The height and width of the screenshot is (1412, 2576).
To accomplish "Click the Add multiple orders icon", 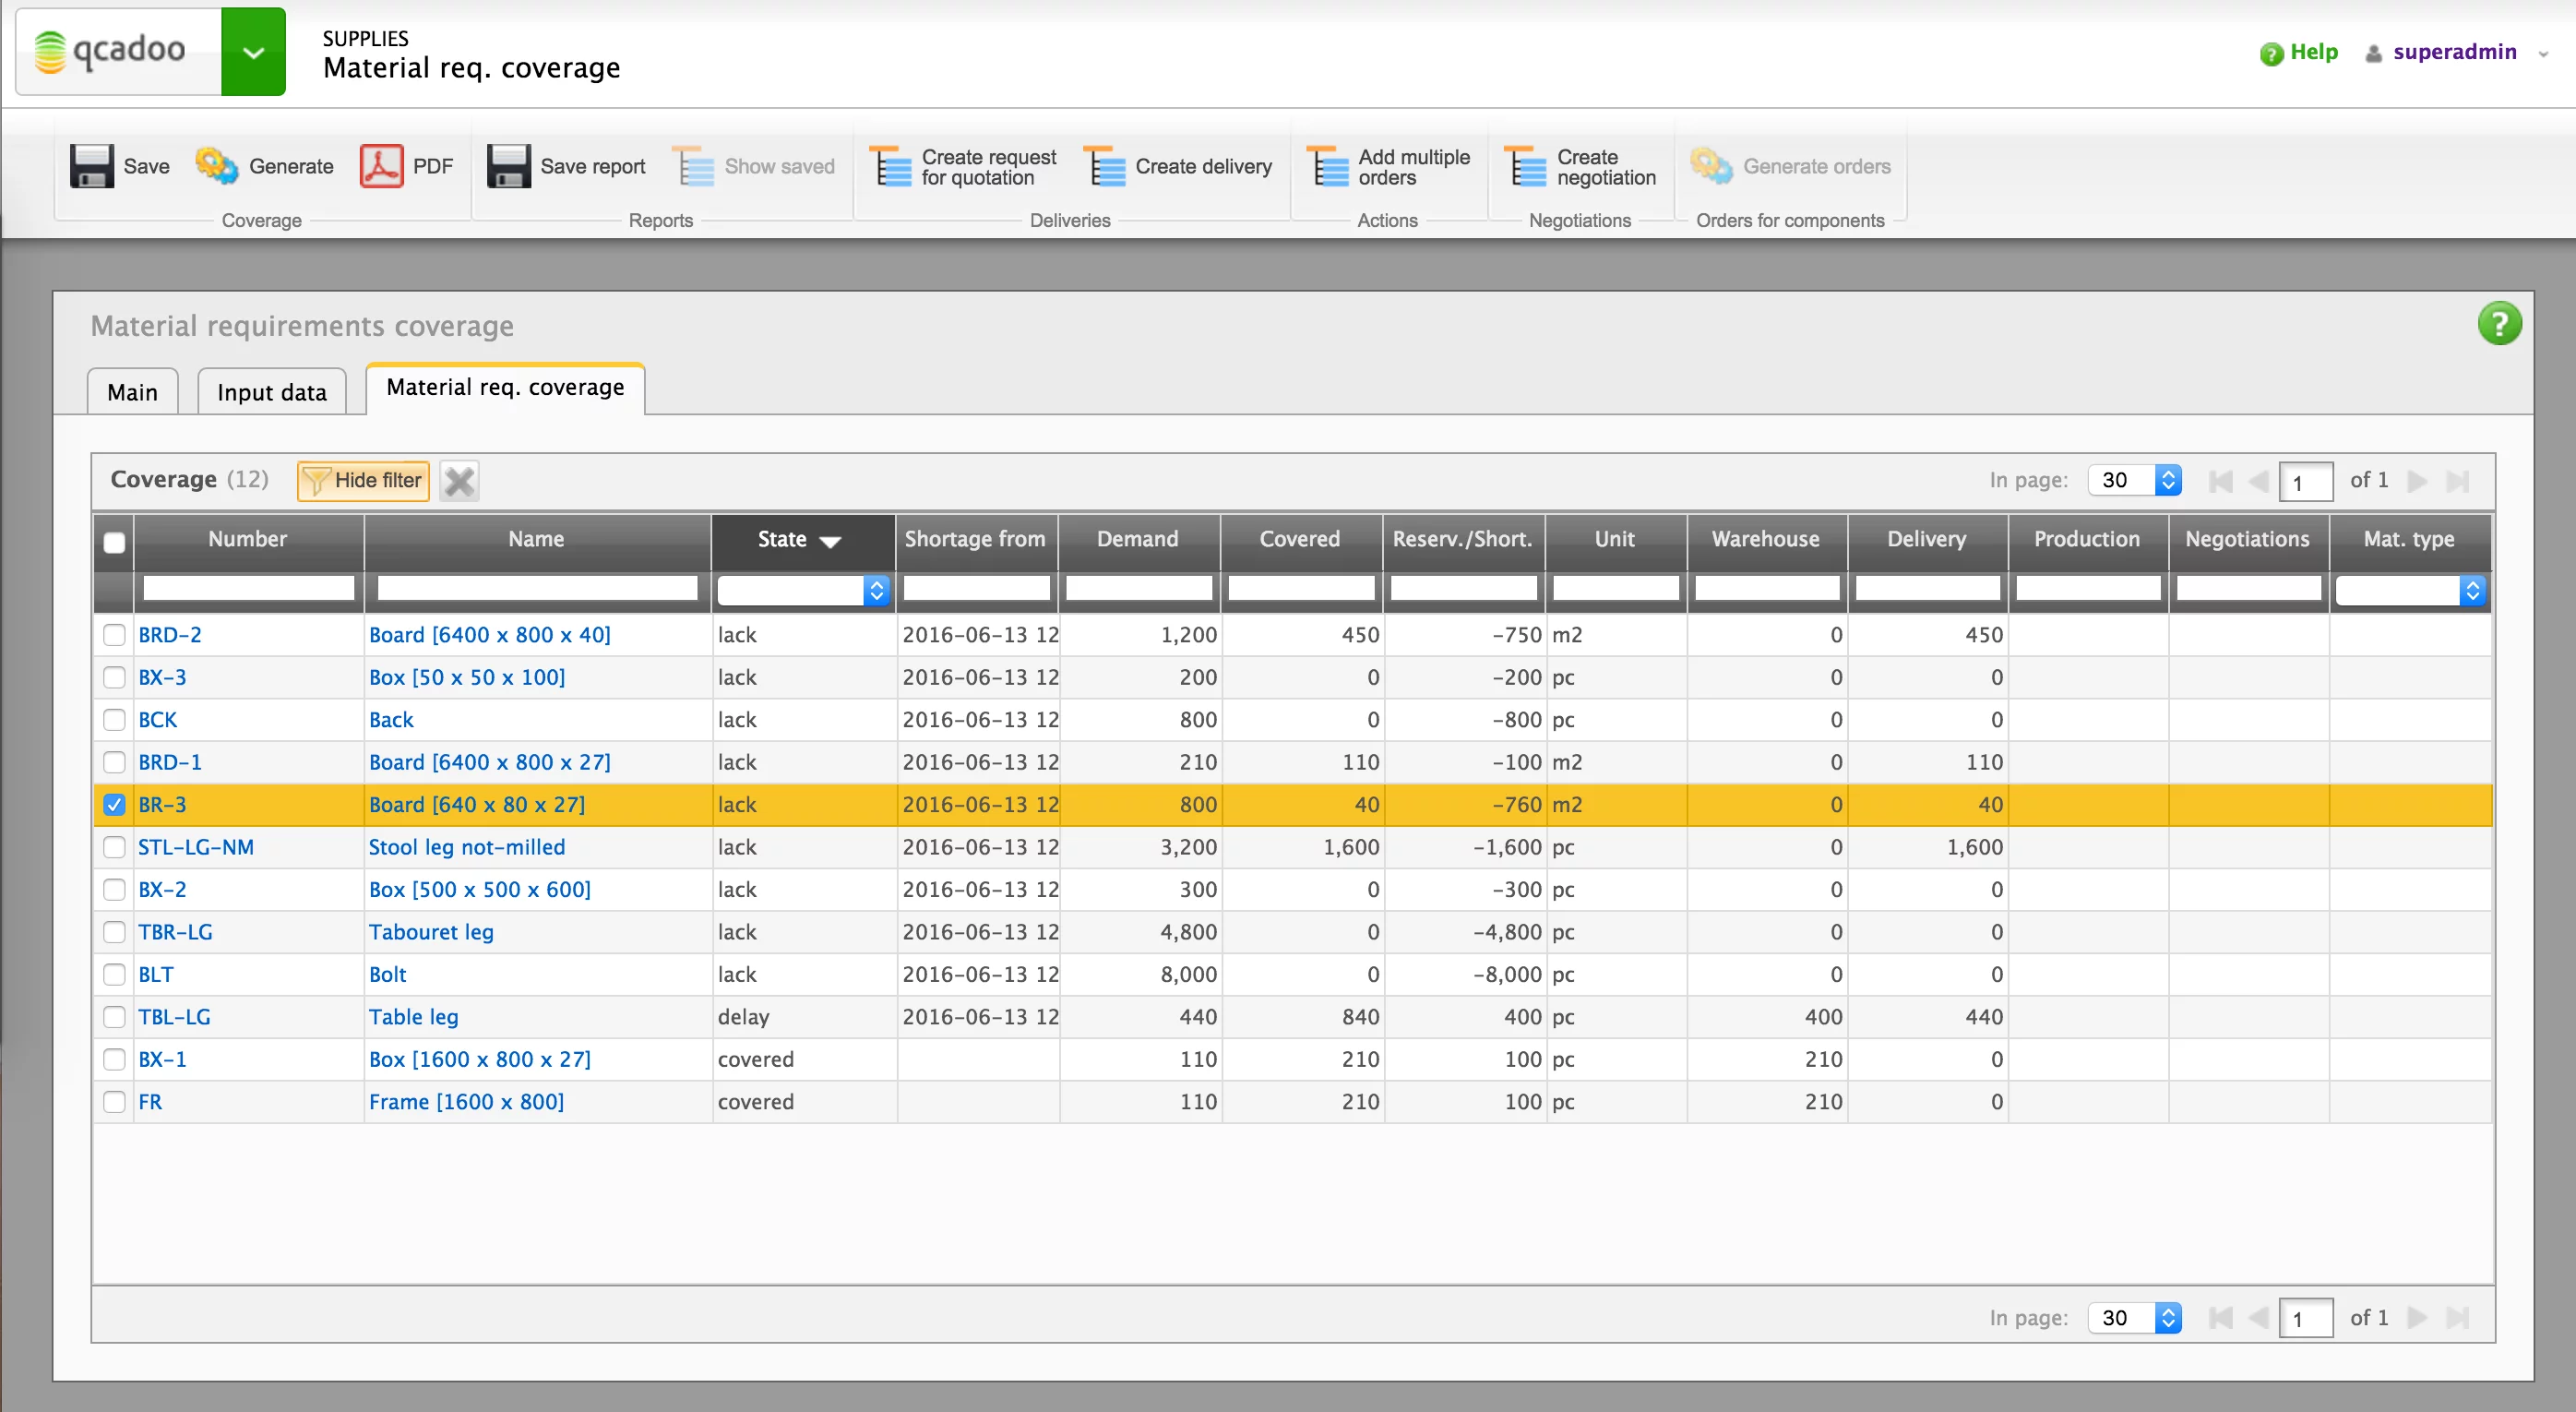I will pos(1327,166).
